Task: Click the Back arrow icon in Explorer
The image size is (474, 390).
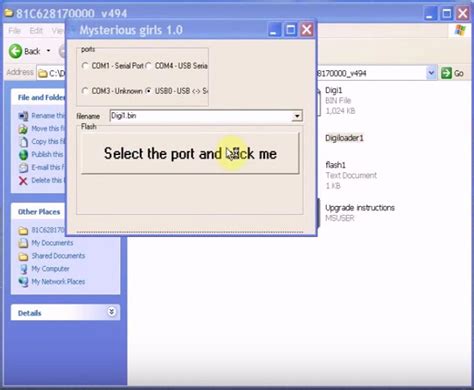Action: (15, 51)
